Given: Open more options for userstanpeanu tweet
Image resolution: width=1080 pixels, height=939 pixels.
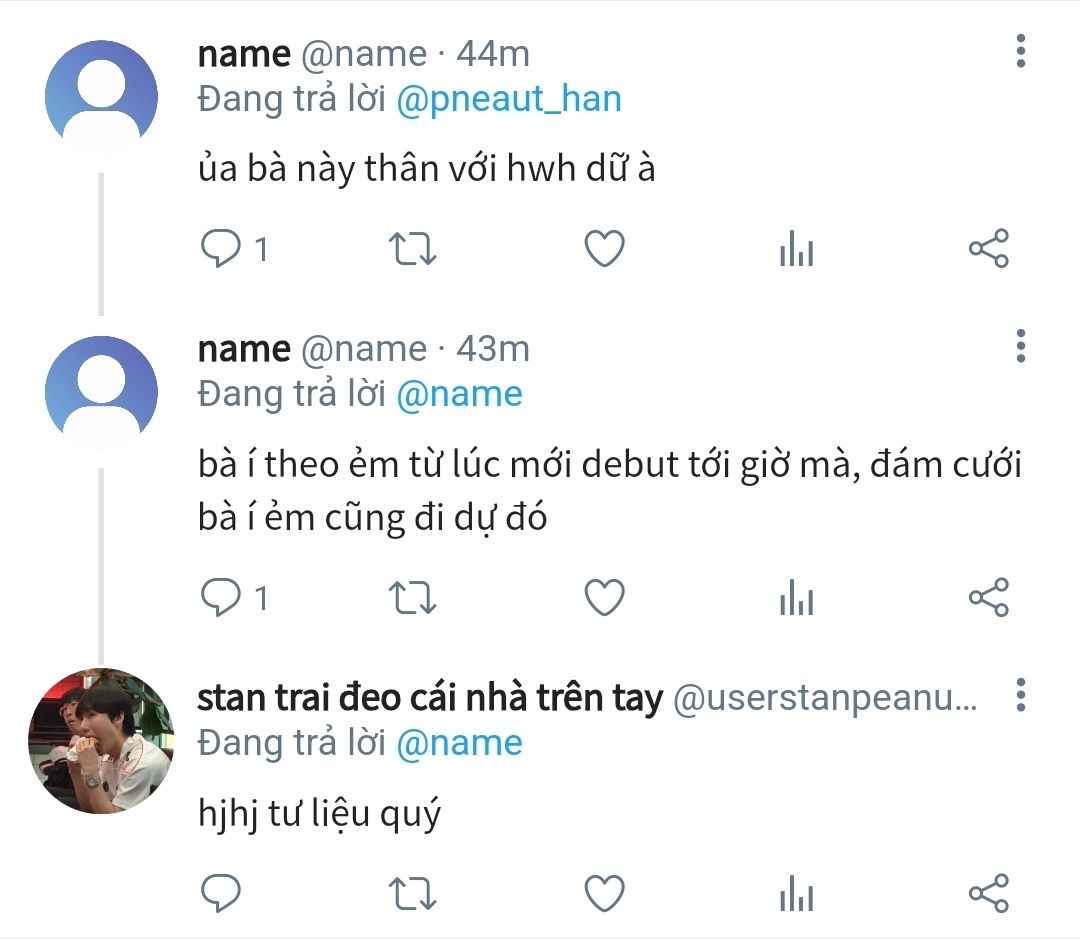Looking at the screenshot, I should (1020, 695).
